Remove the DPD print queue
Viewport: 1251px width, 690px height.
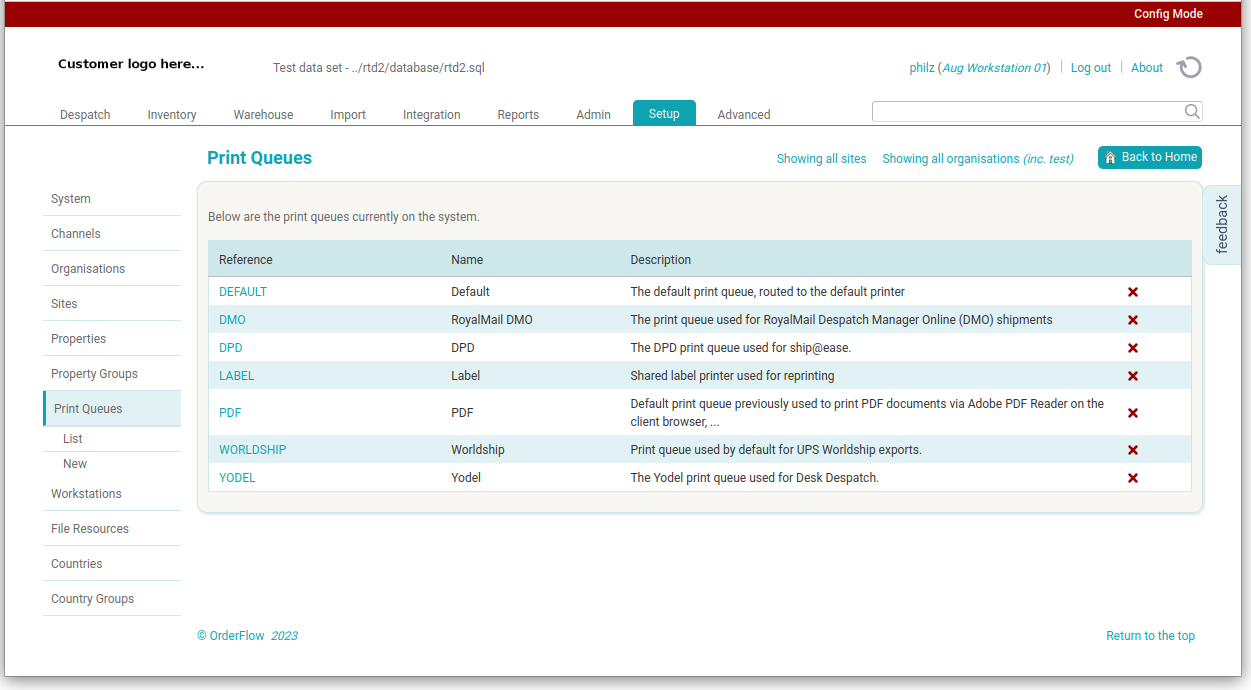[1132, 347]
